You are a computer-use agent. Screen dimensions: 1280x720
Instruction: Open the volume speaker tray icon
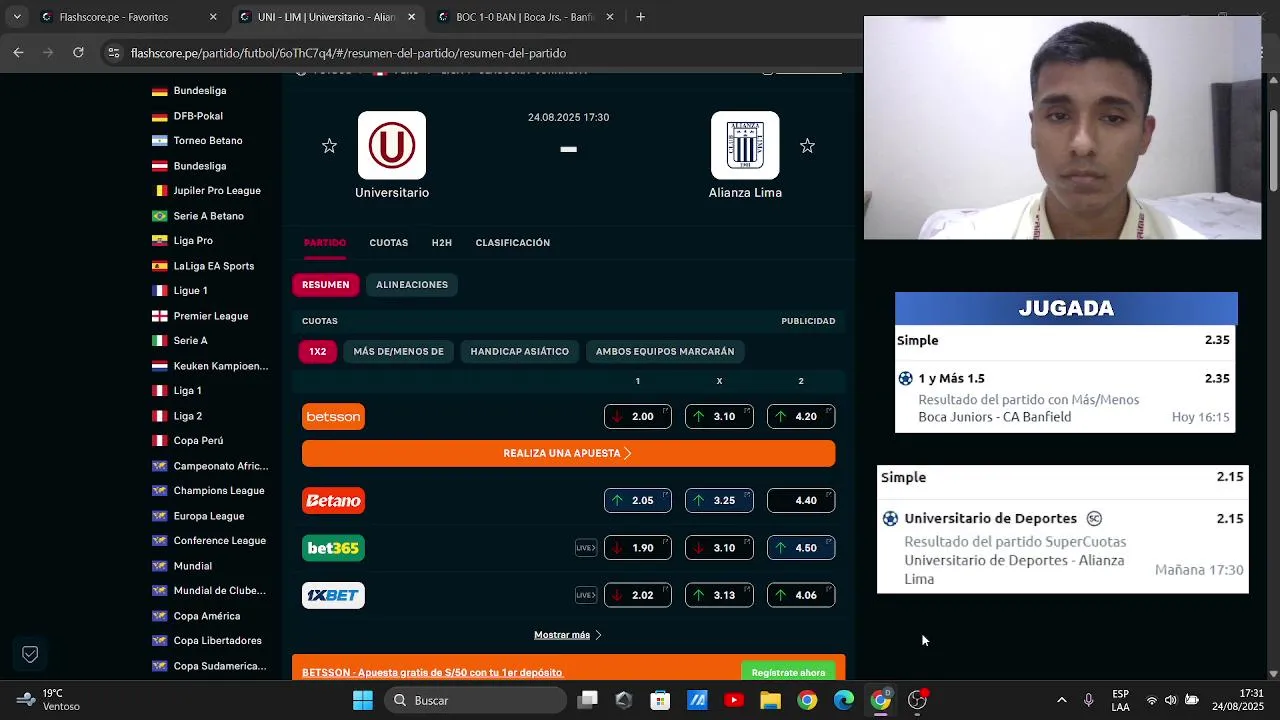click(1171, 700)
